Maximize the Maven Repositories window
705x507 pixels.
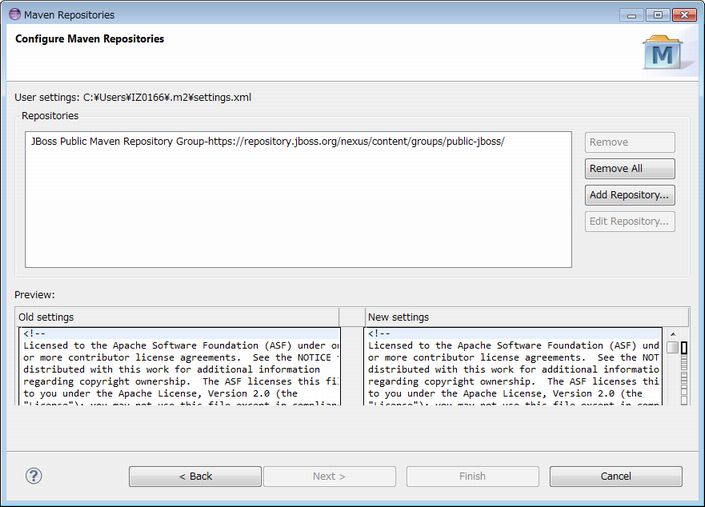tap(657, 15)
